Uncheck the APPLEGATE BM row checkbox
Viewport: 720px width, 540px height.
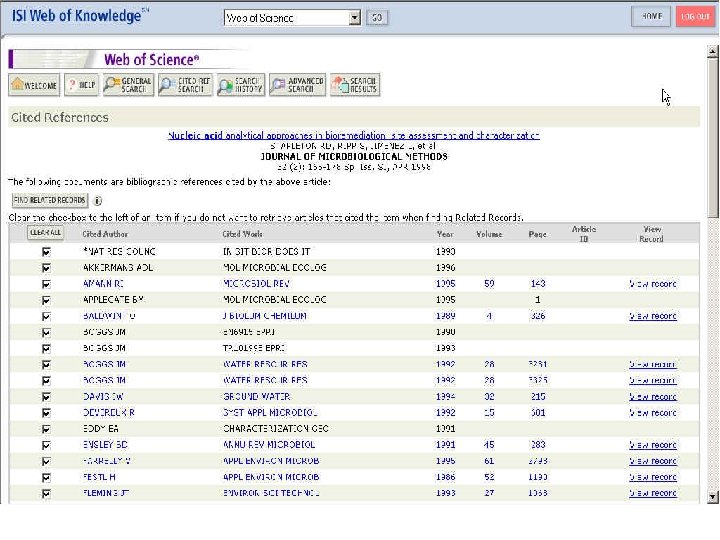click(x=46, y=300)
